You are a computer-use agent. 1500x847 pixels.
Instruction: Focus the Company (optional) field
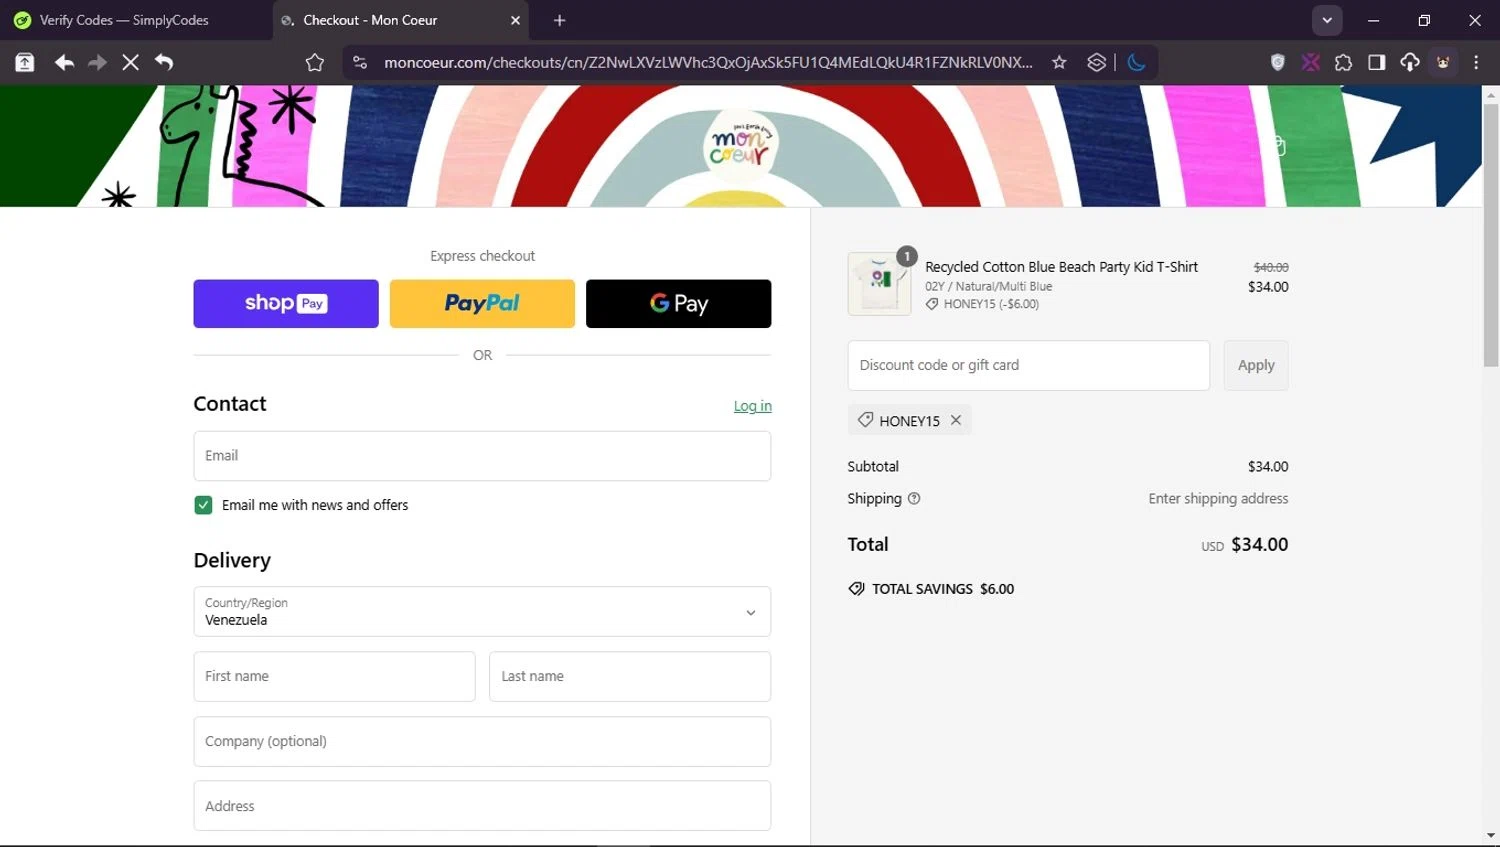482,741
